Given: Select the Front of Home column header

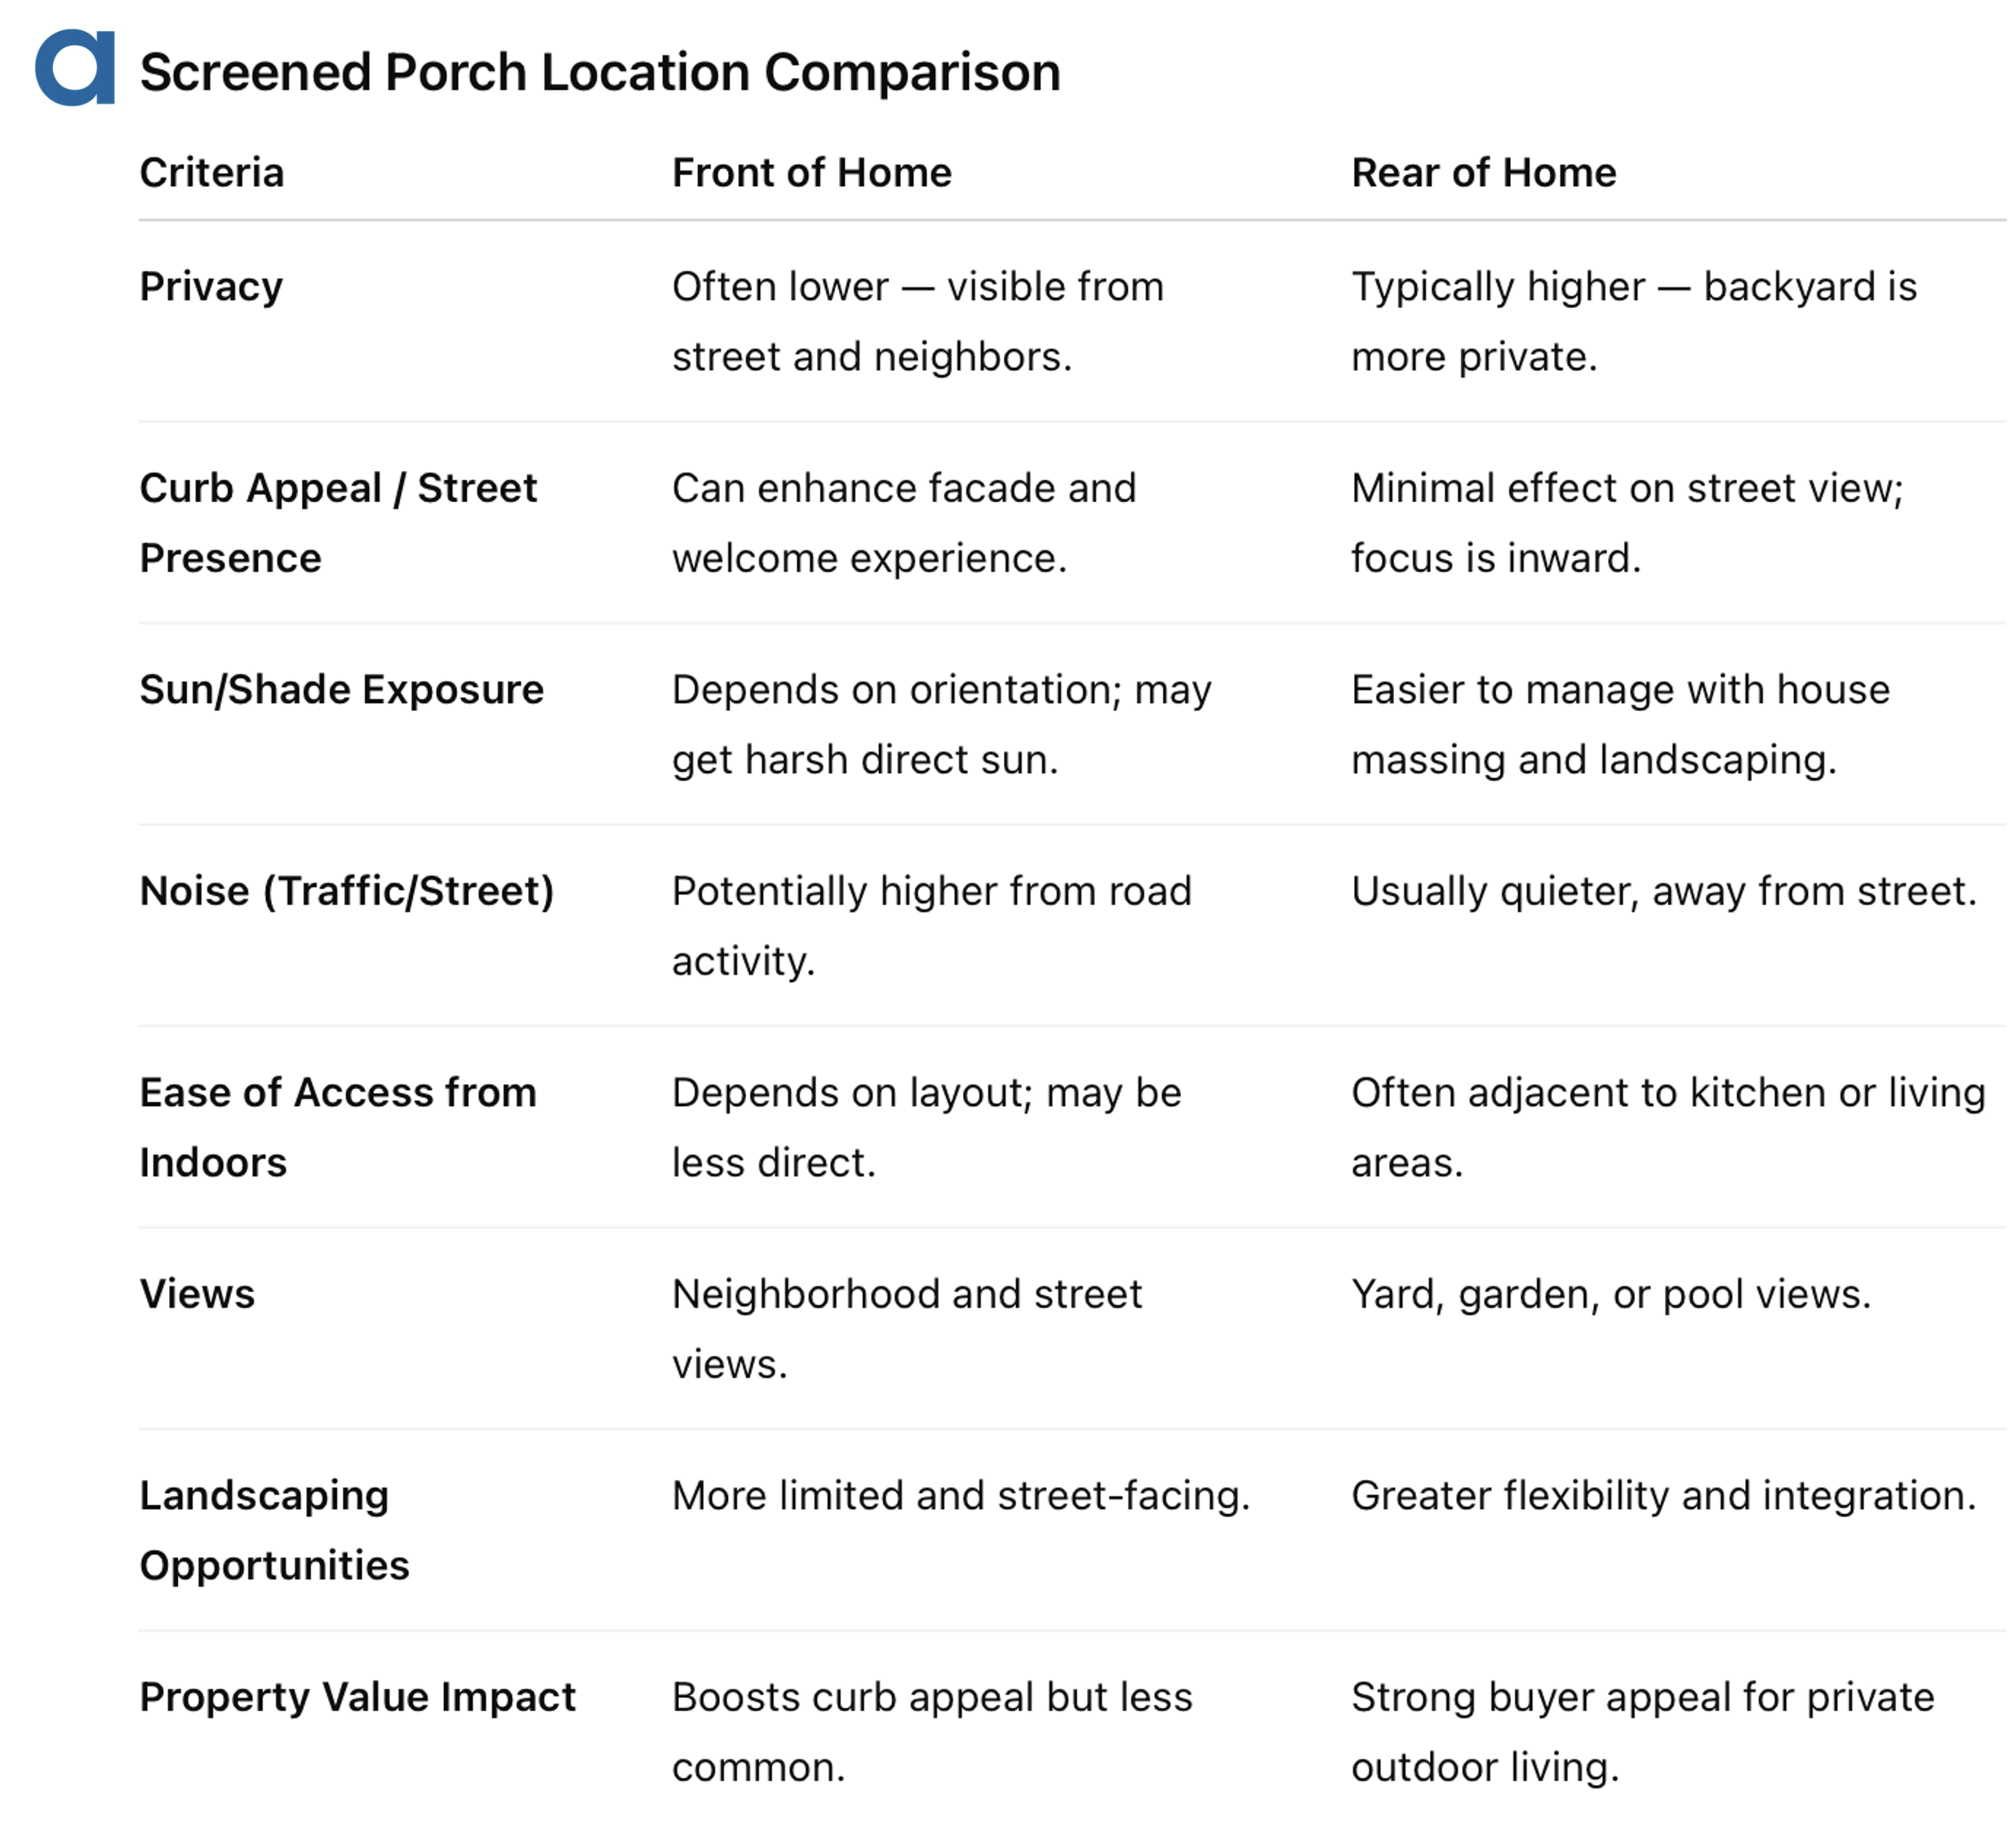Looking at the screenshot, I should tap(811, 173).
